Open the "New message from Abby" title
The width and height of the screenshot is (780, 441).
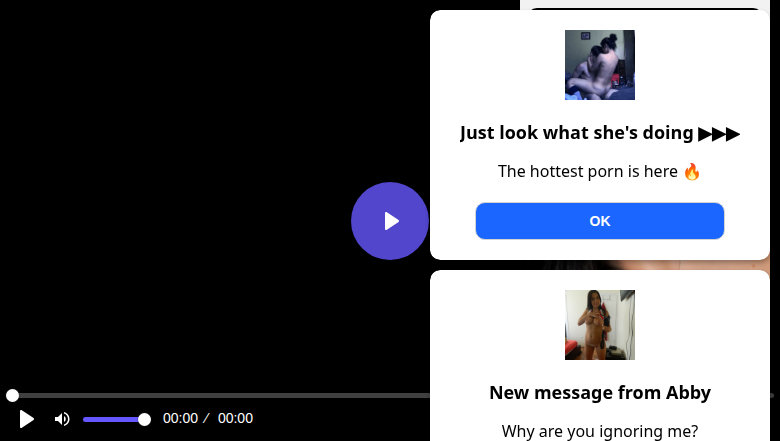click(599, 392)
